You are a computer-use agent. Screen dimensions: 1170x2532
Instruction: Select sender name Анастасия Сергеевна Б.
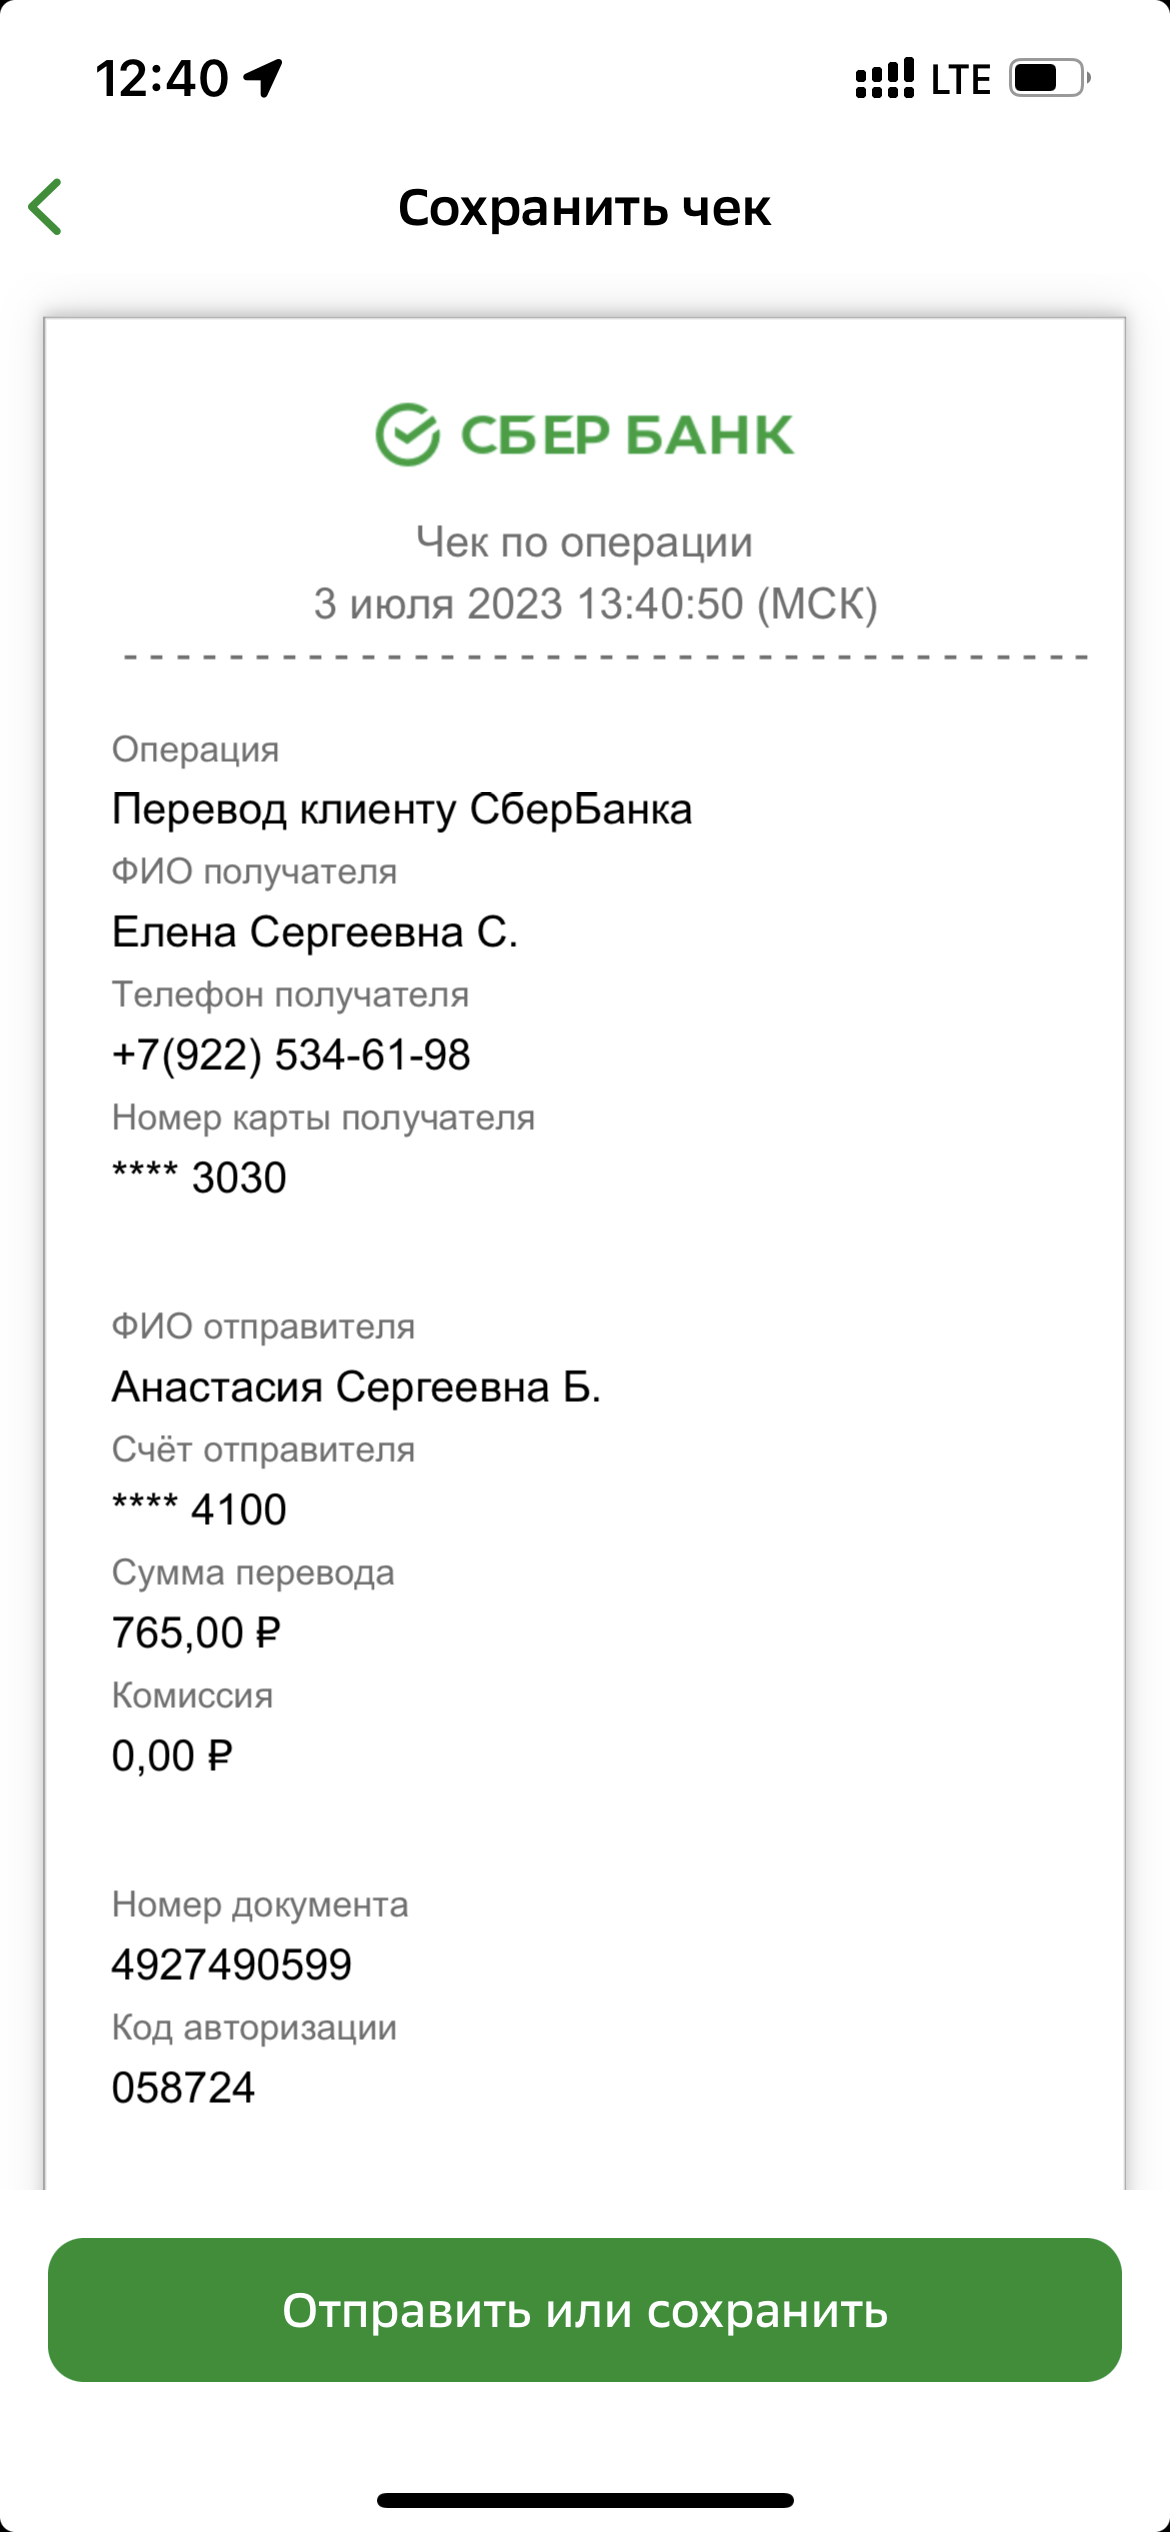[356, 1387]
